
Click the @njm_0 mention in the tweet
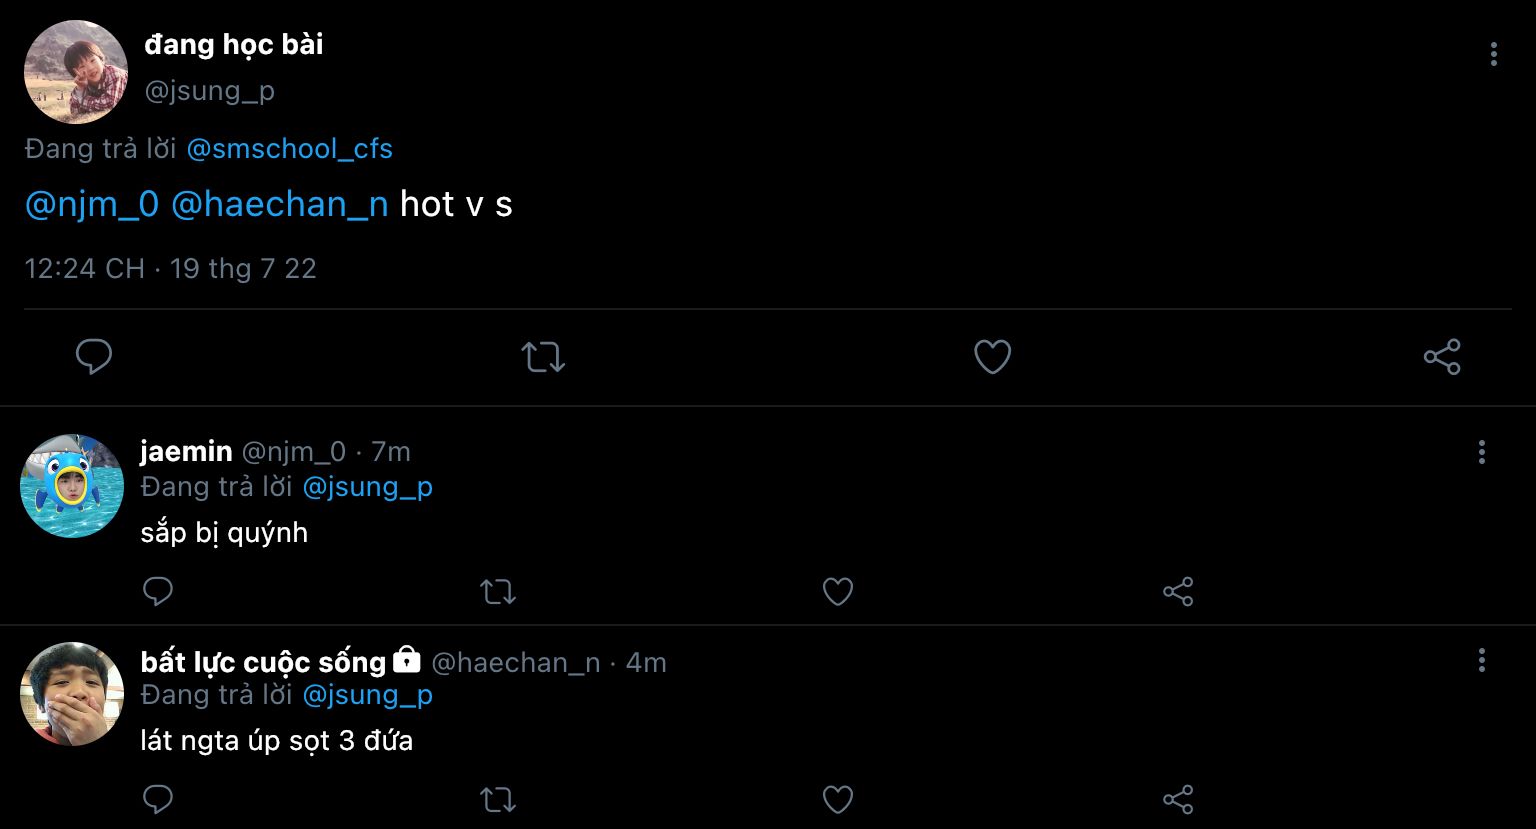(91, 204)
